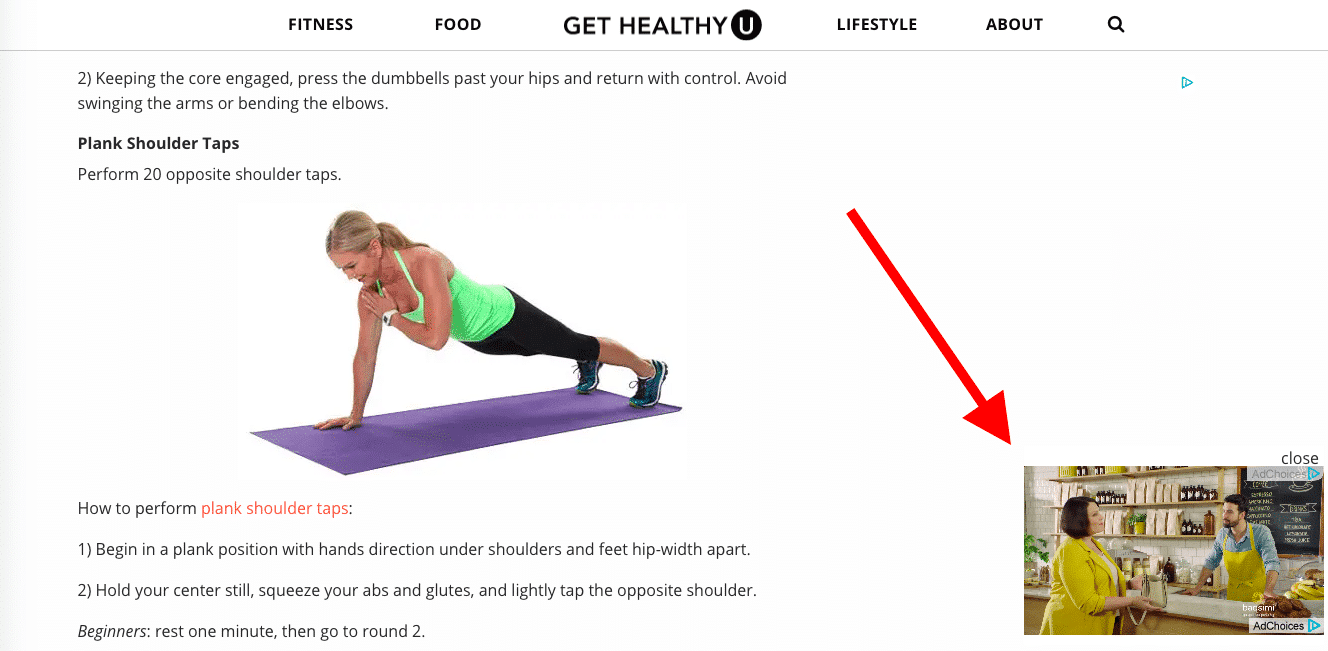Go to the ABOUT page
Screen dimensions: 1328x651
pos(1014,25)
